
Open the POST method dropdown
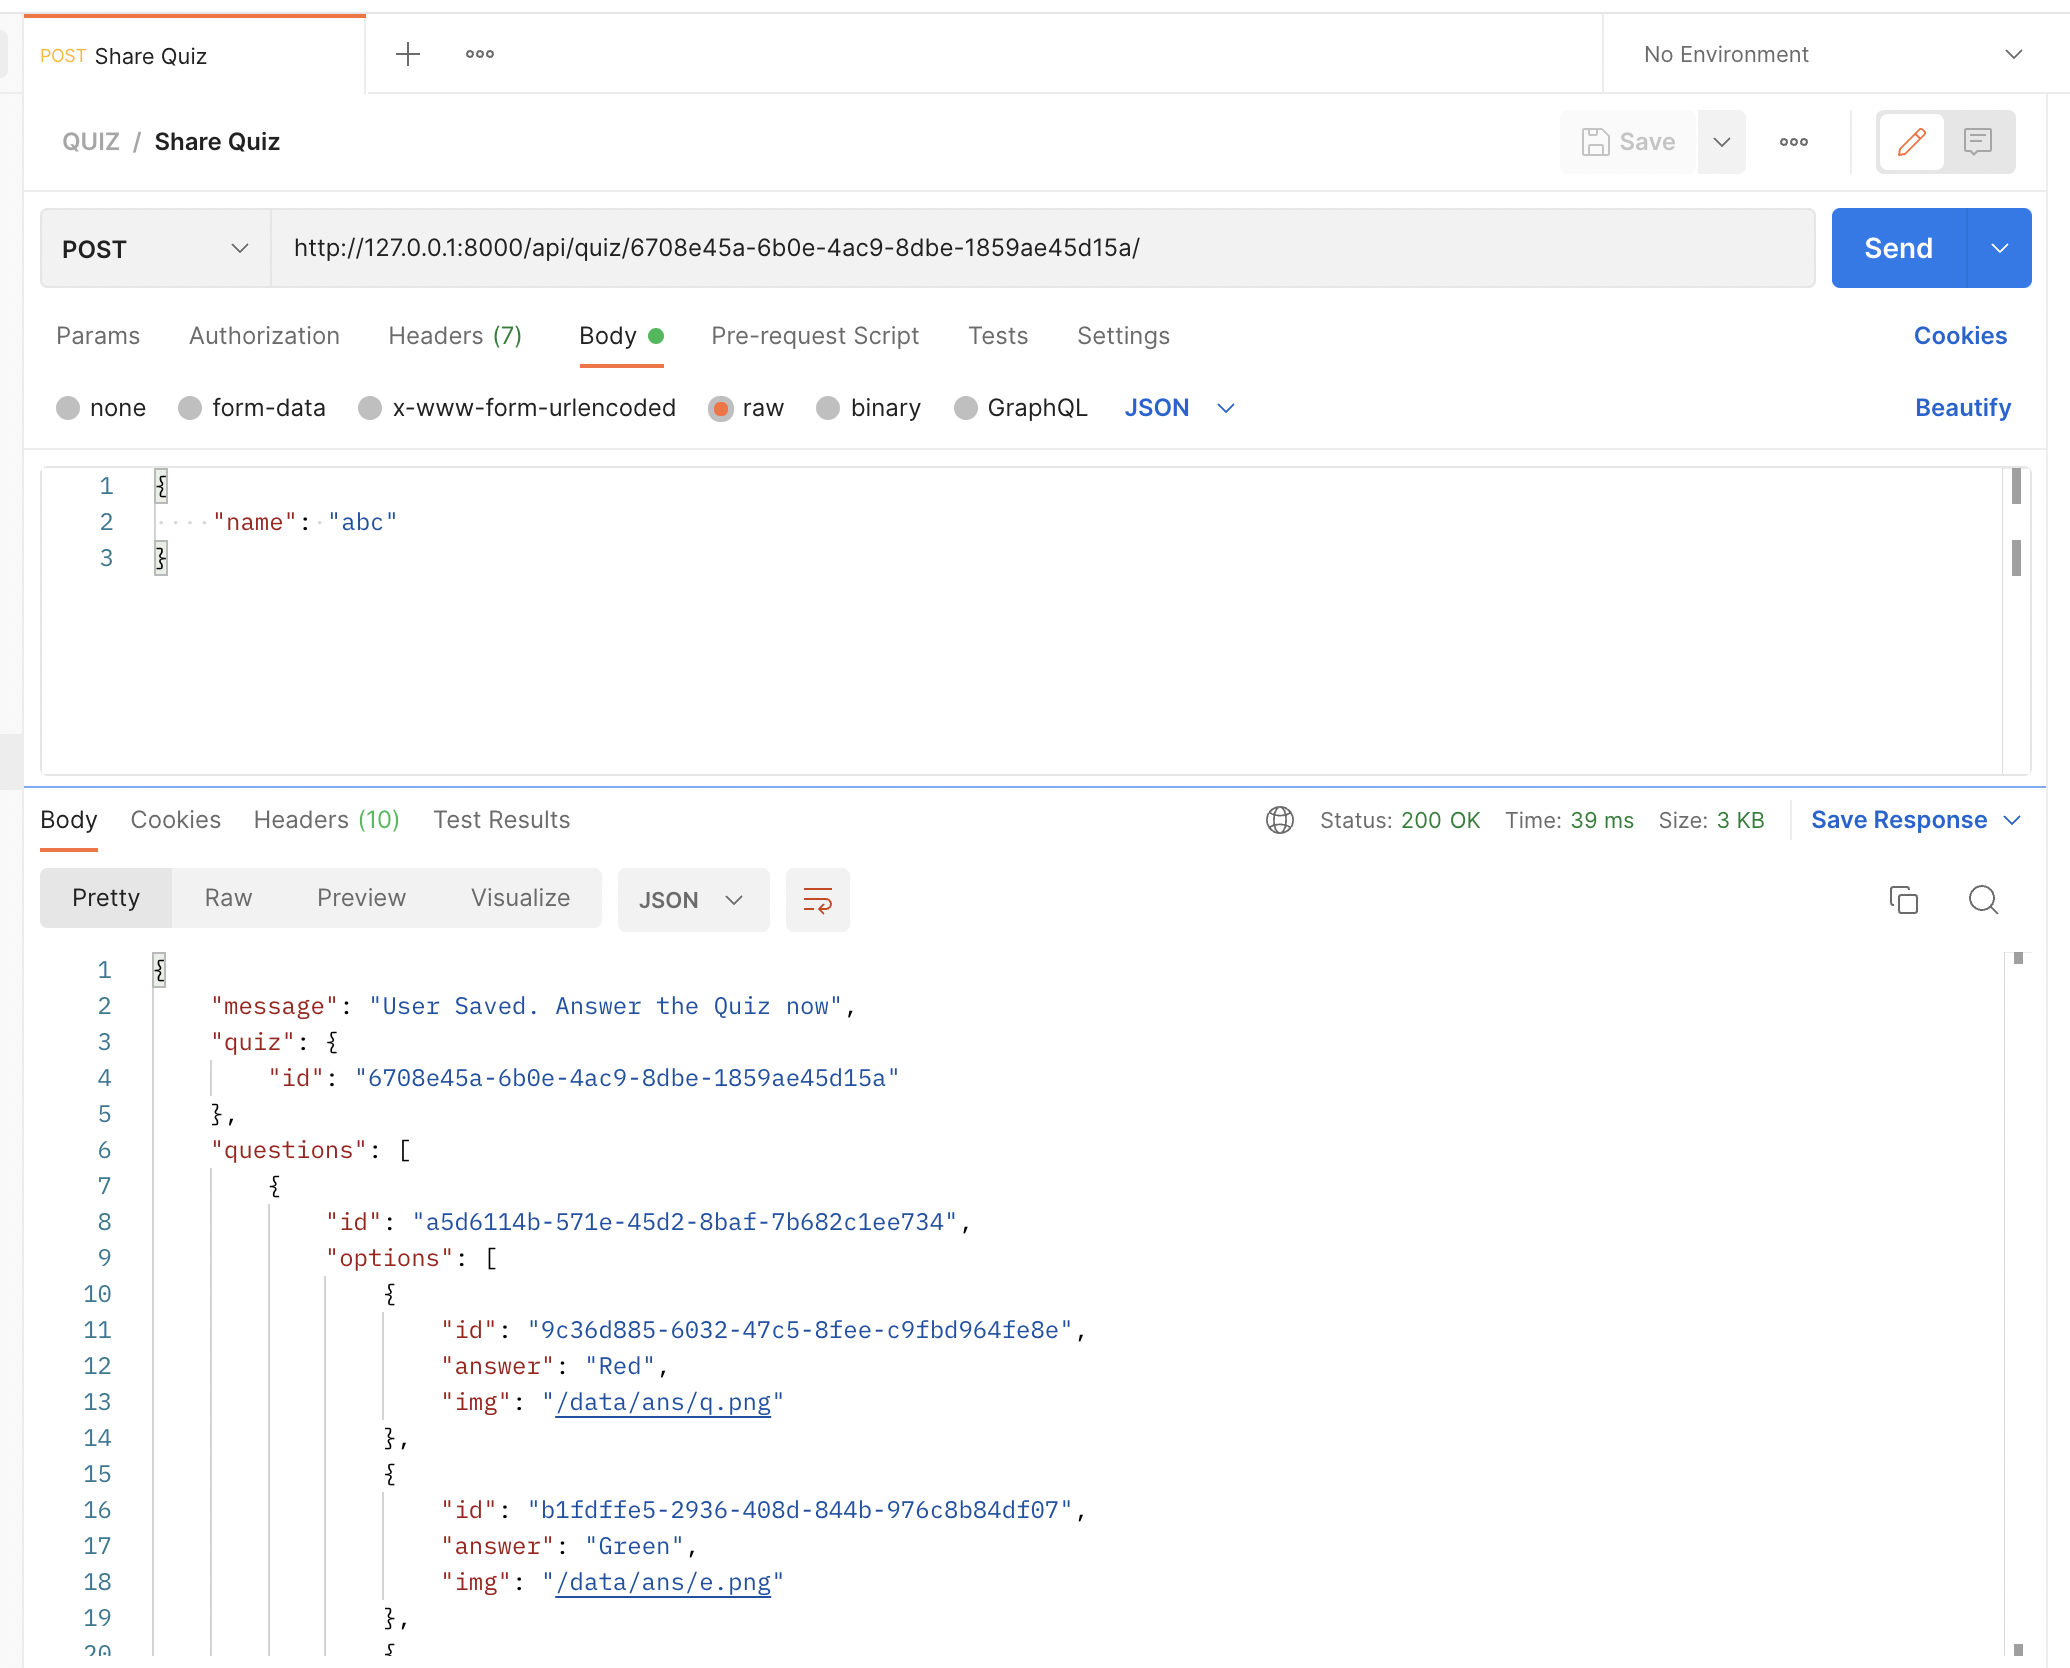tap(155, 248)
